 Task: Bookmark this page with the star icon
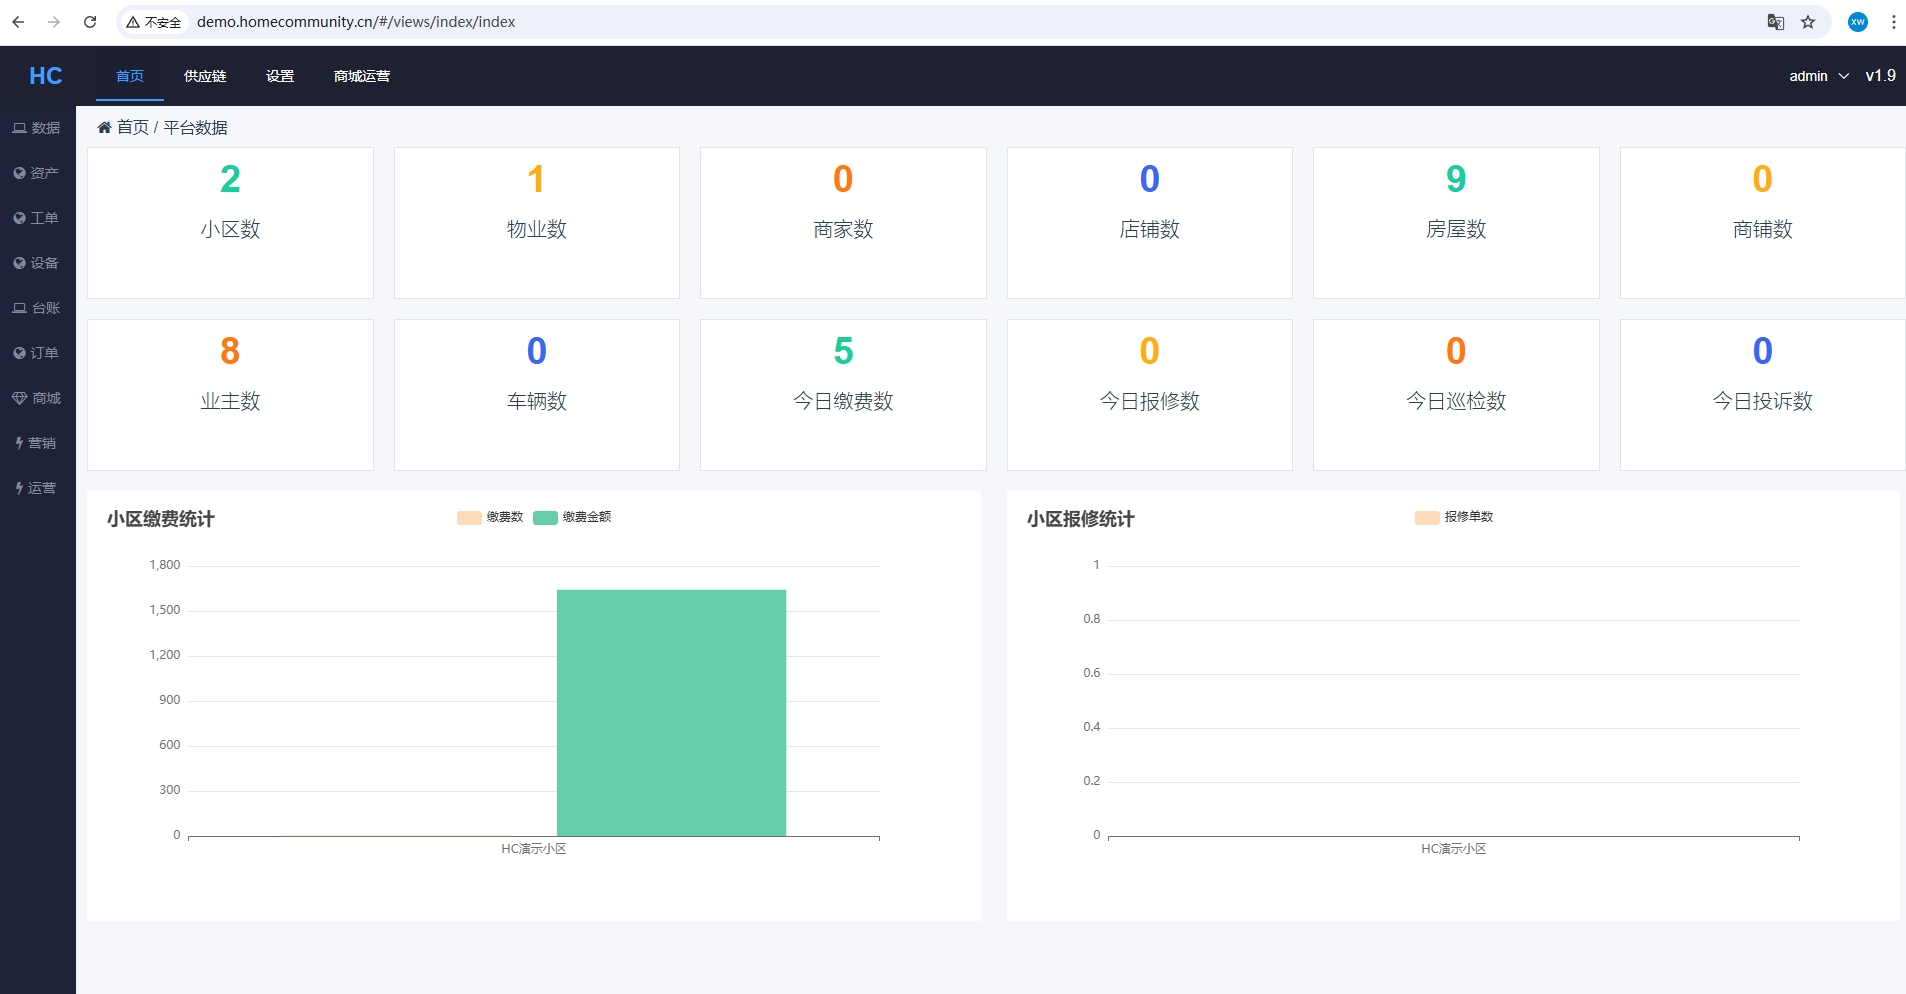tap(1808, 22)
